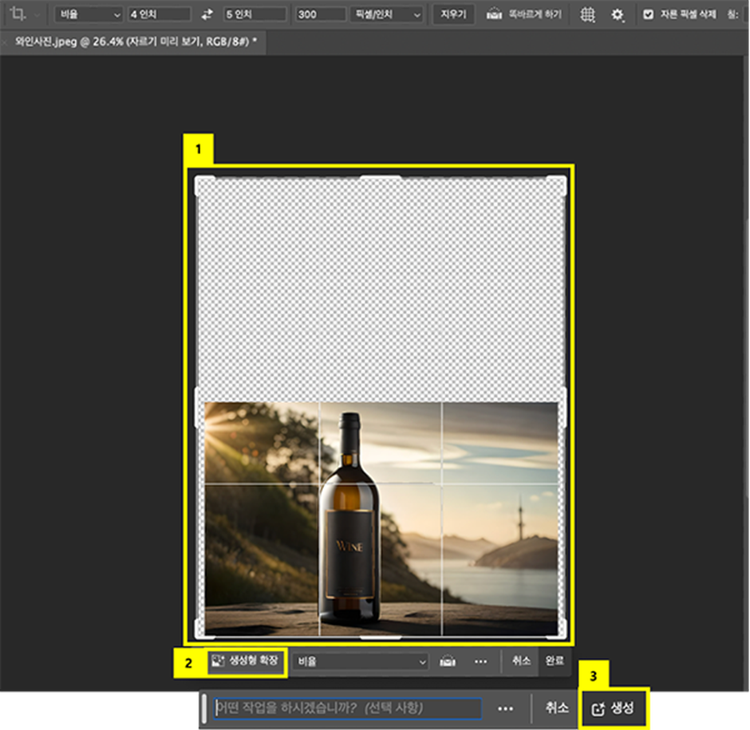Open the crop overlay grid options icon
The width and height of the screenshot is (750, 730).
pyautogui.click(x=588, y=15)
